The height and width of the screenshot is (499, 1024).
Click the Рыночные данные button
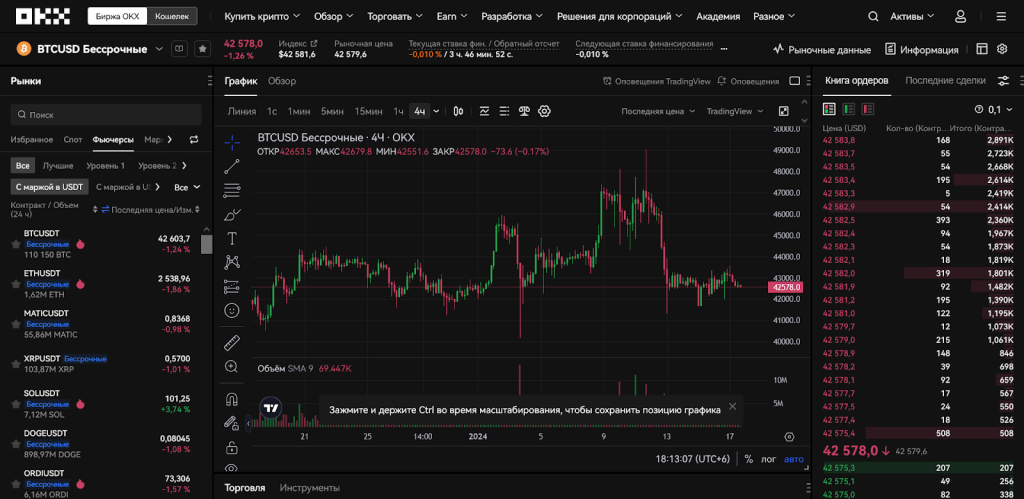[x=821, y=49]
